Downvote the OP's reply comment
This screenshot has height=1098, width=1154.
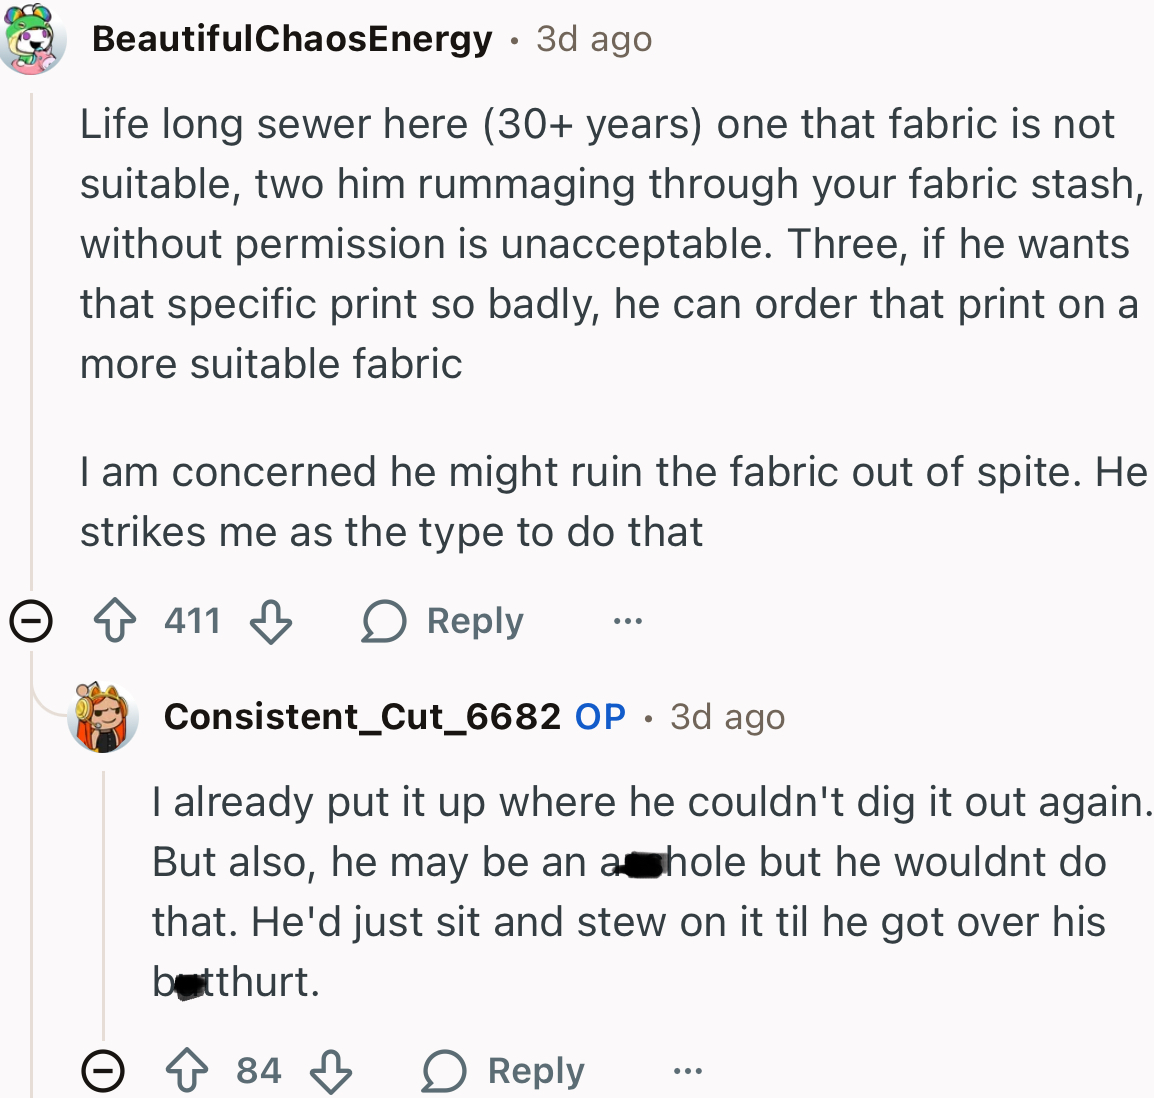(333, 1072)
